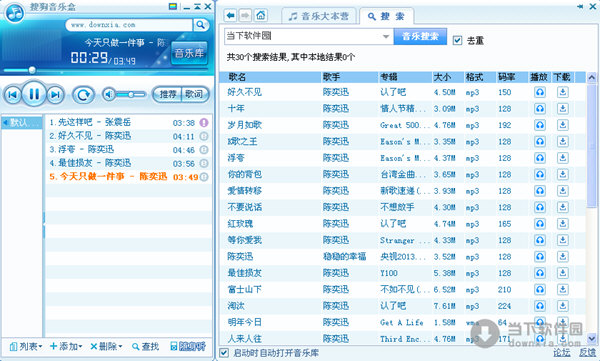Click the purple status icon beside 先这样吧

click(204, 123)
